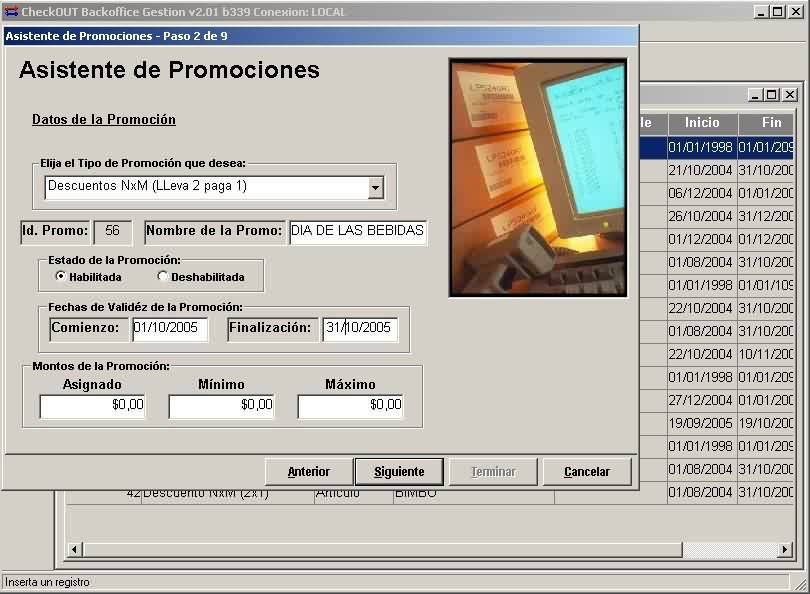Screen dimensions: 810x594
Task: Select the Deshabilitada radio button
Action: tap(162, 276)
